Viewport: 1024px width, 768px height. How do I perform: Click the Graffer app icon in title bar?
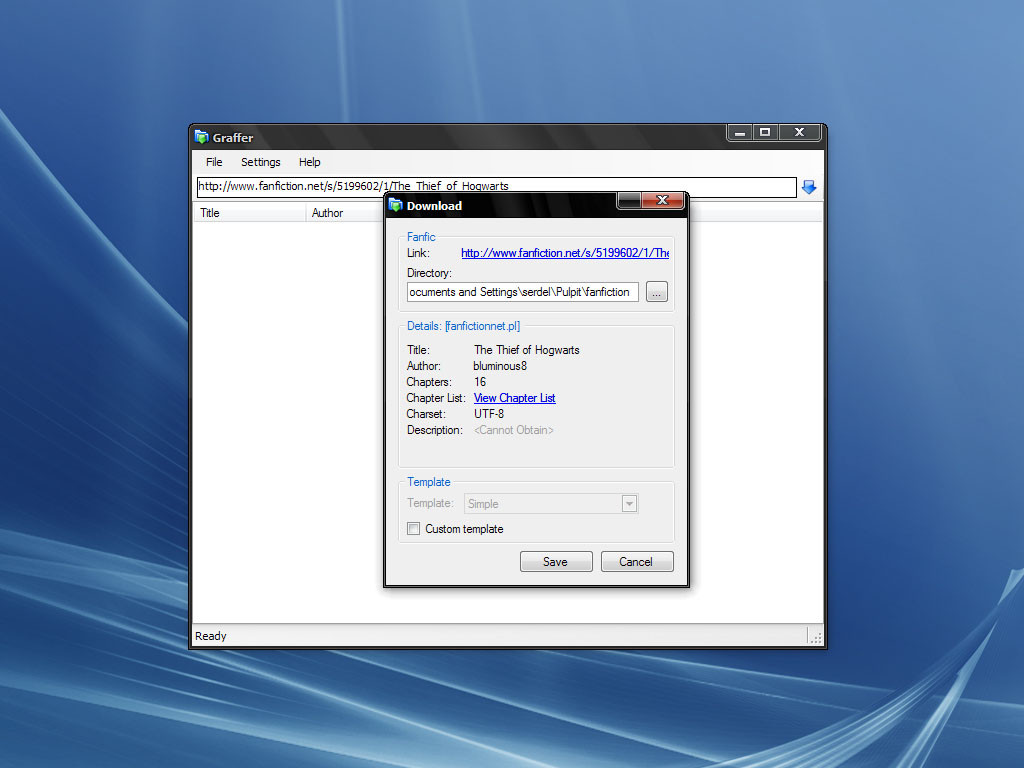click(x=202, y=137)
